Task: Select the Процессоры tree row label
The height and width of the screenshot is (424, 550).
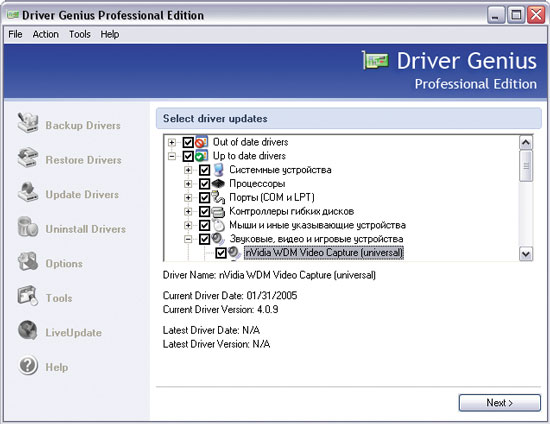Action: coord(257,184)
